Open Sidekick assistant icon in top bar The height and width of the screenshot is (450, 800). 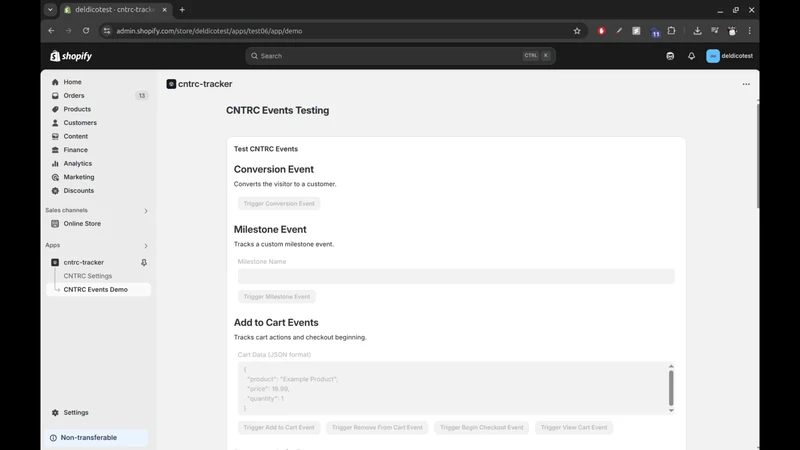click(x=670, y=56)
